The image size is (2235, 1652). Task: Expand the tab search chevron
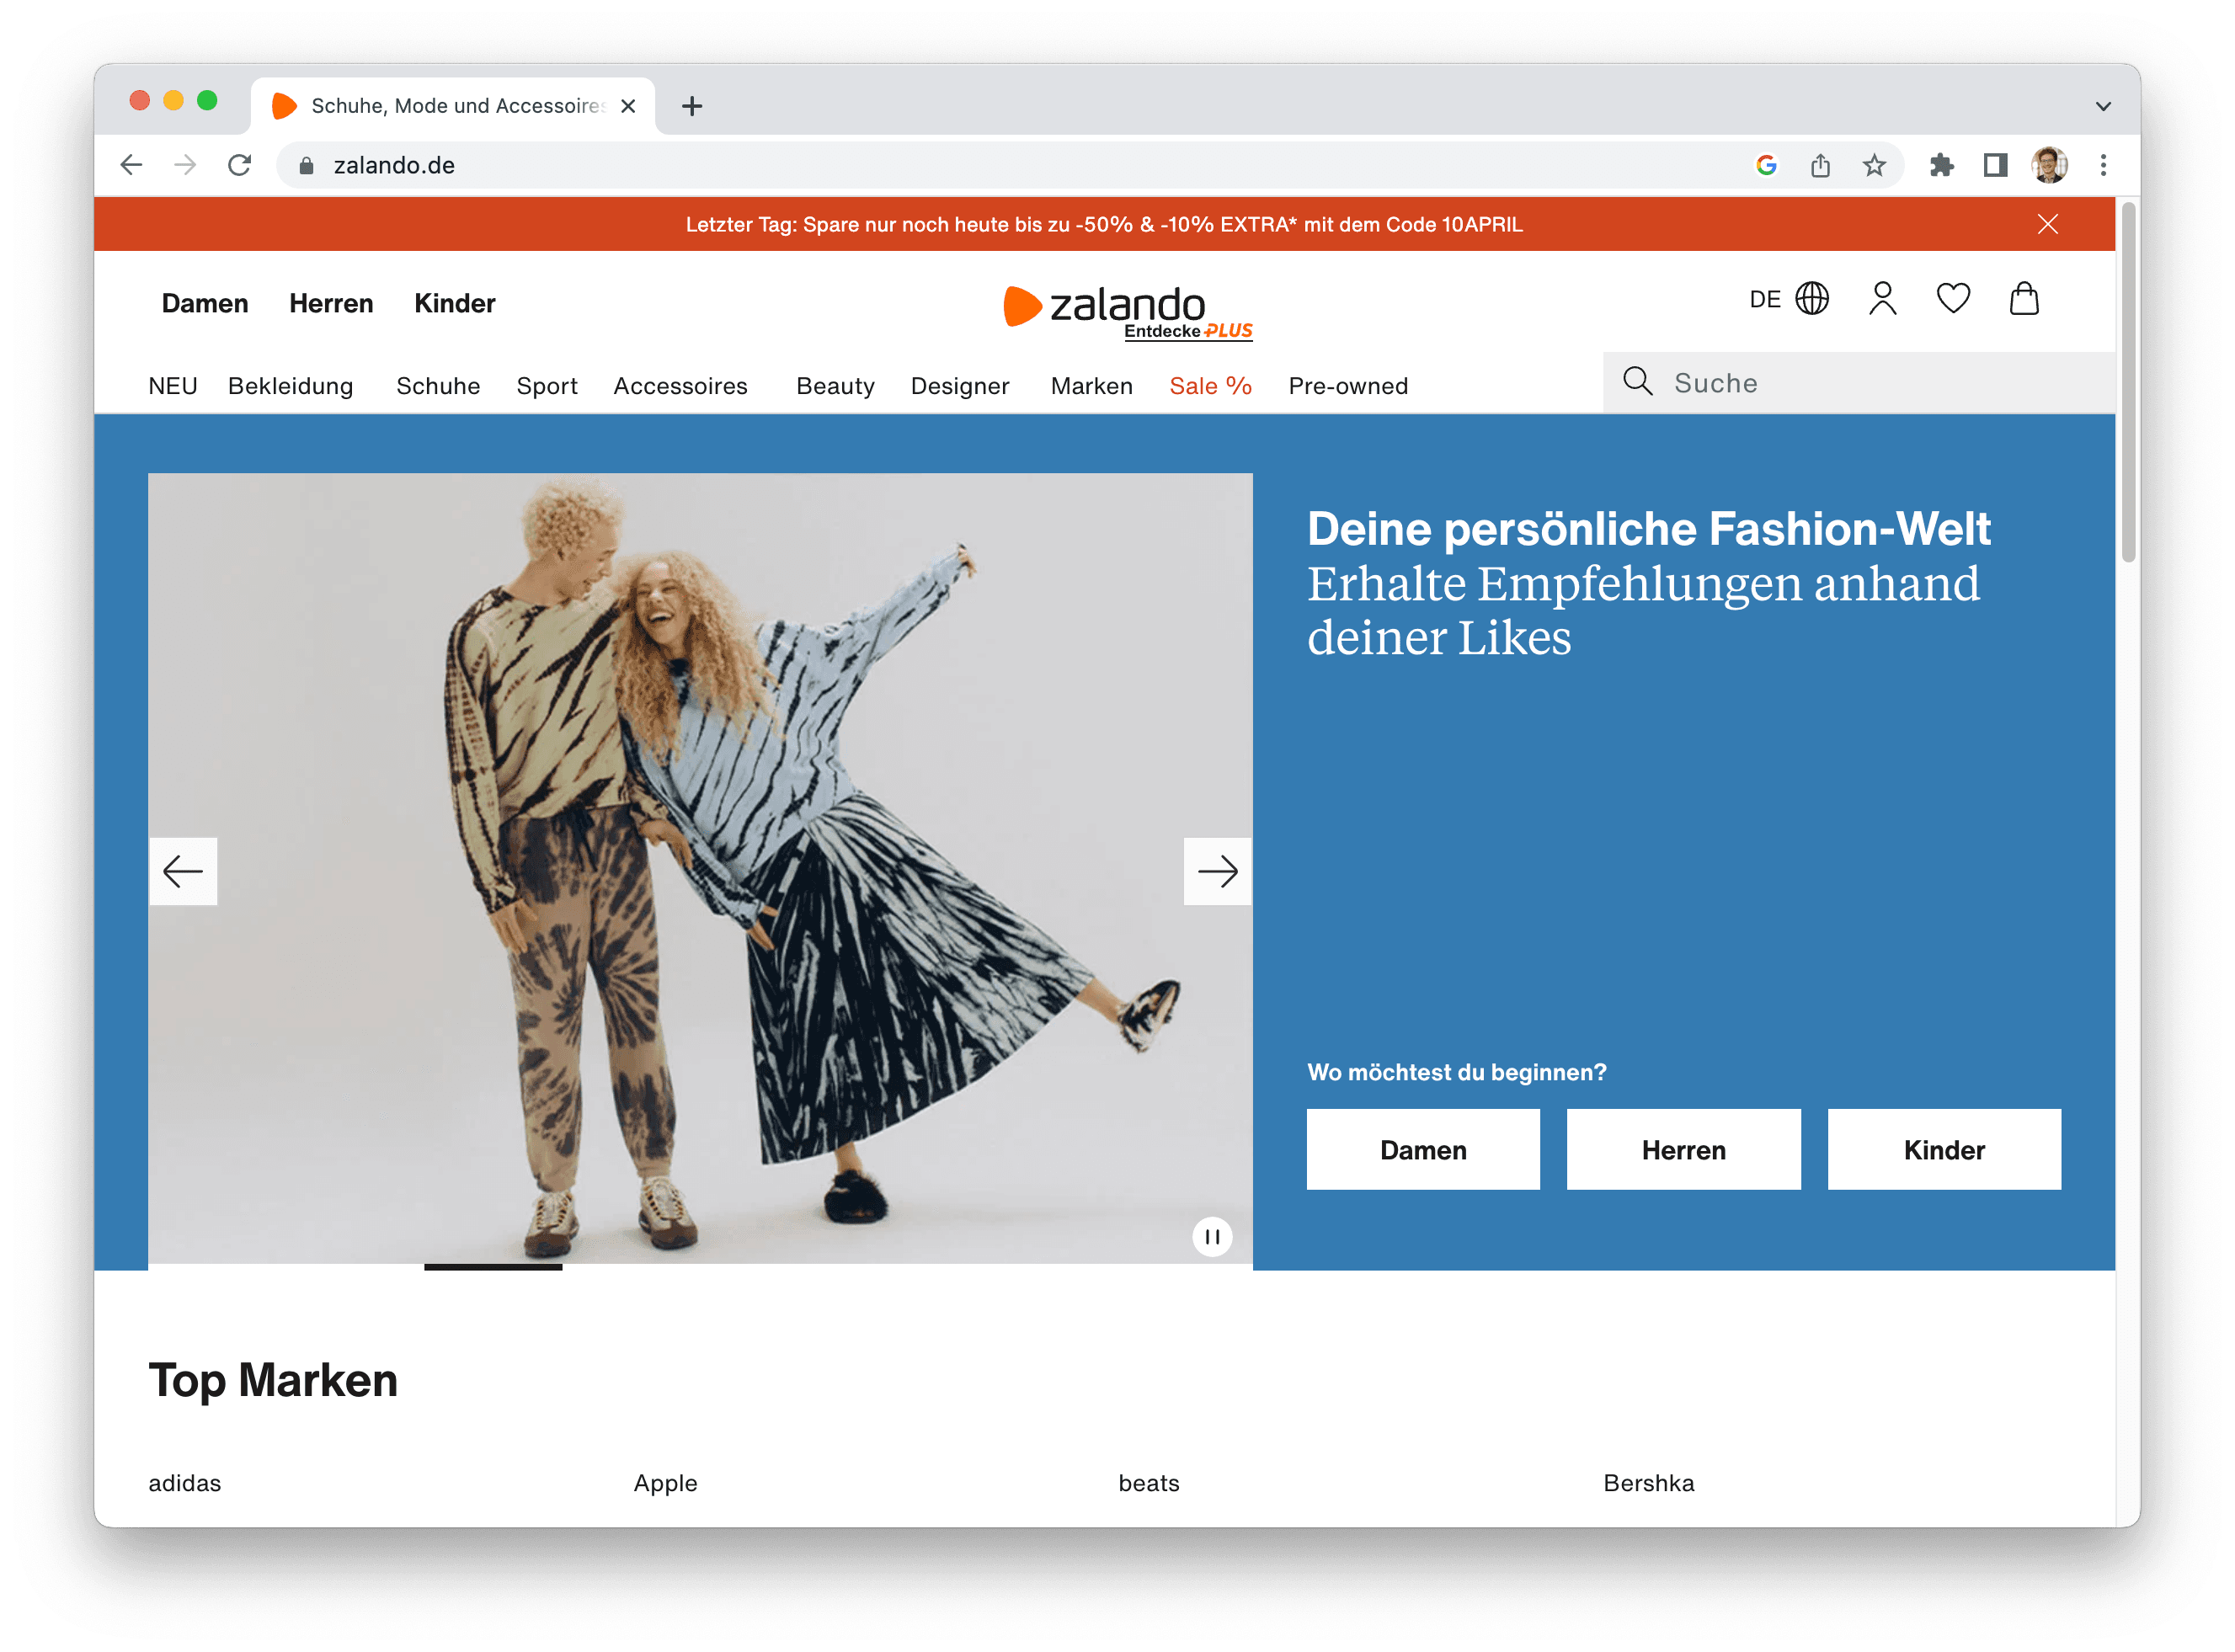coord(2103,106)
